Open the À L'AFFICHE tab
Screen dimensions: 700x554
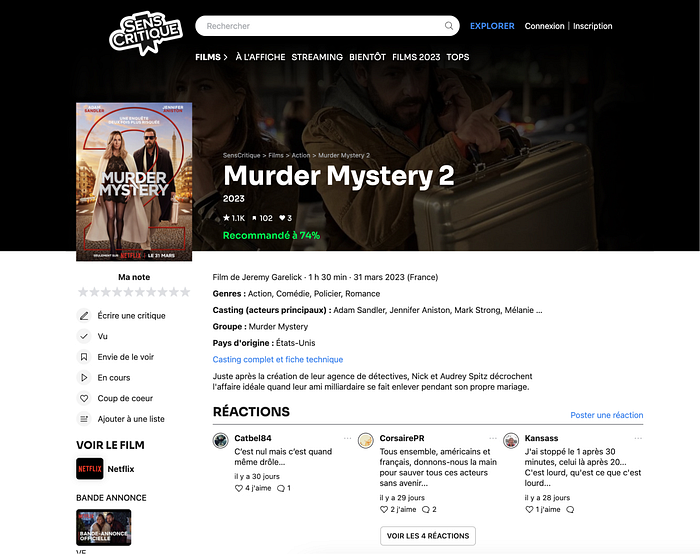[260, 57]
